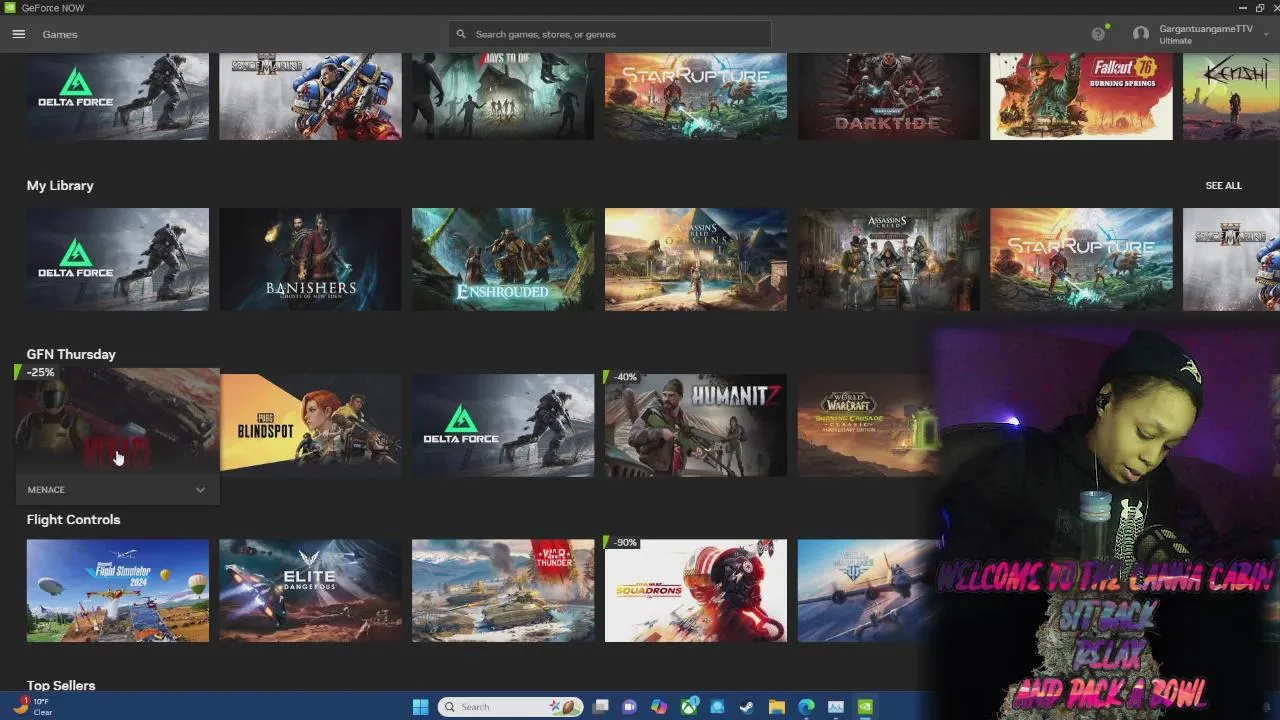Open the Teams chat taskbar icon
The height and width of the screenshot is (720, 1280).
(x=630, y=707)
